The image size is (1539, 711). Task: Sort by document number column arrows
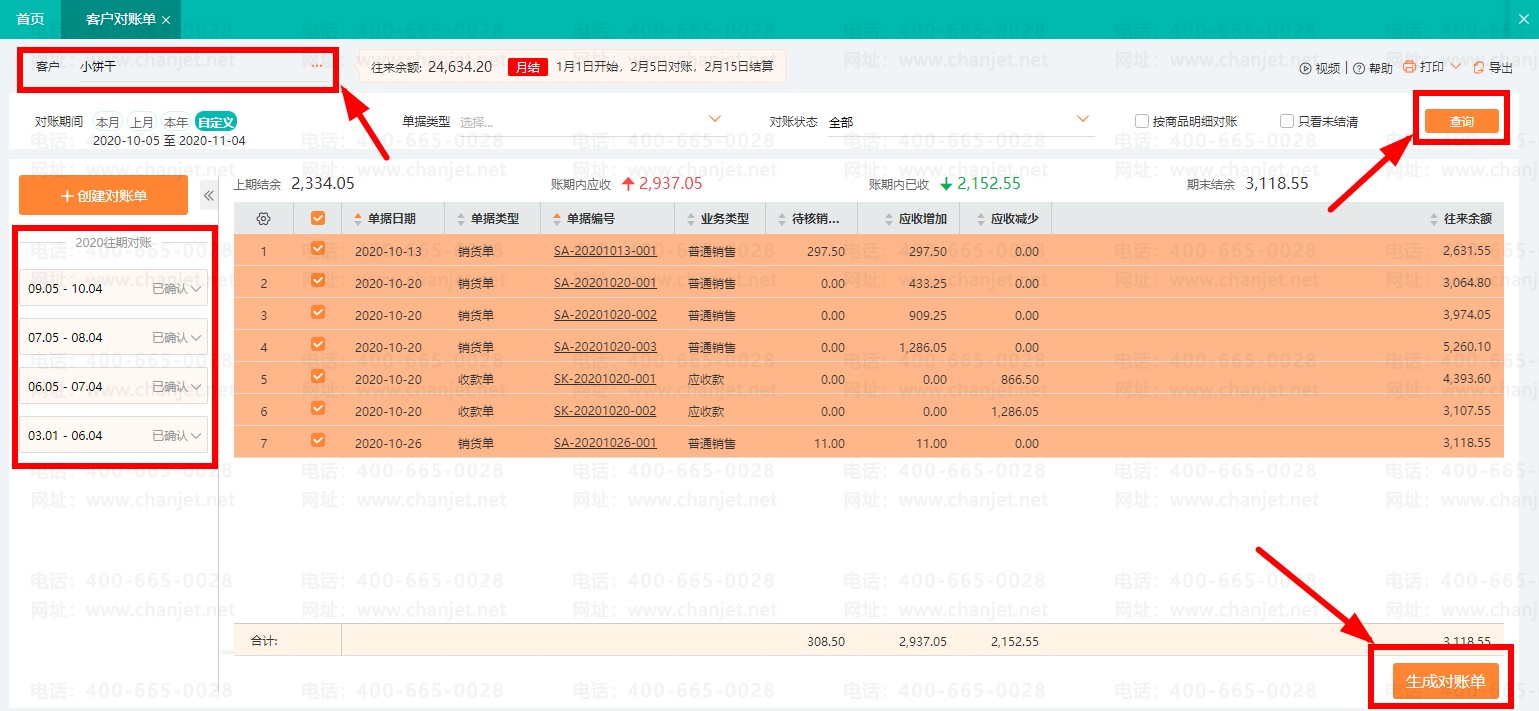tap(556, 219)
